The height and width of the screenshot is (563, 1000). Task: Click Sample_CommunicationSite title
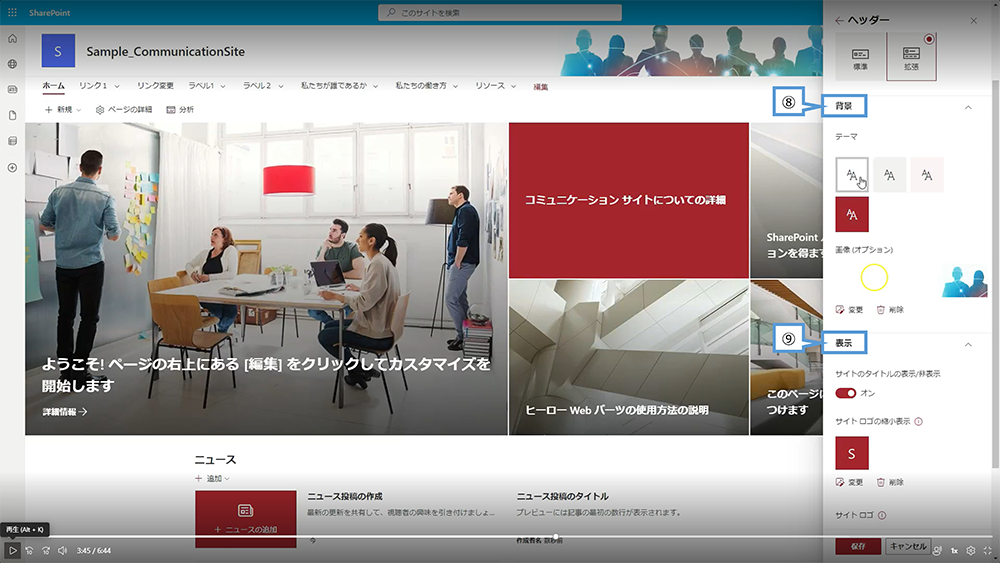pos(166,52)
